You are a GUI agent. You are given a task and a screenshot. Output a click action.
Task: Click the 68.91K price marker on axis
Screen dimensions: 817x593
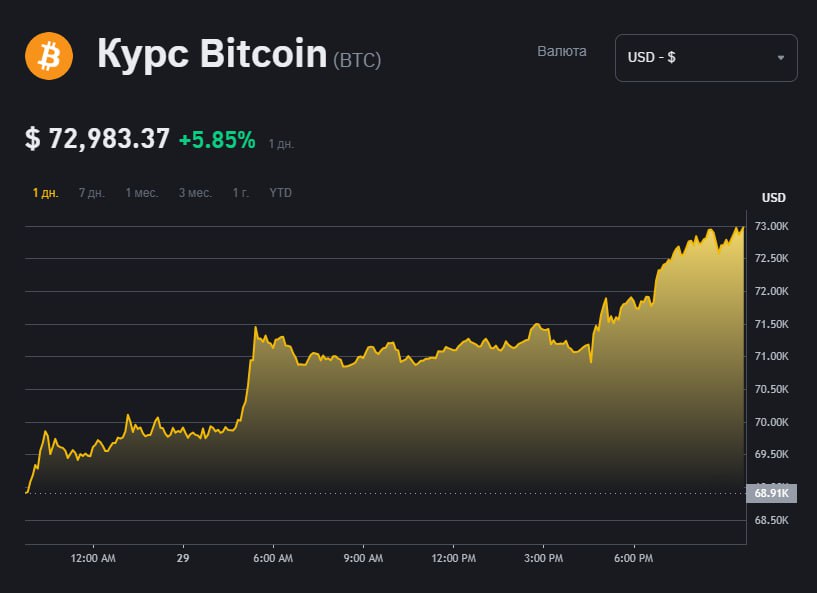tap(771, 493)
